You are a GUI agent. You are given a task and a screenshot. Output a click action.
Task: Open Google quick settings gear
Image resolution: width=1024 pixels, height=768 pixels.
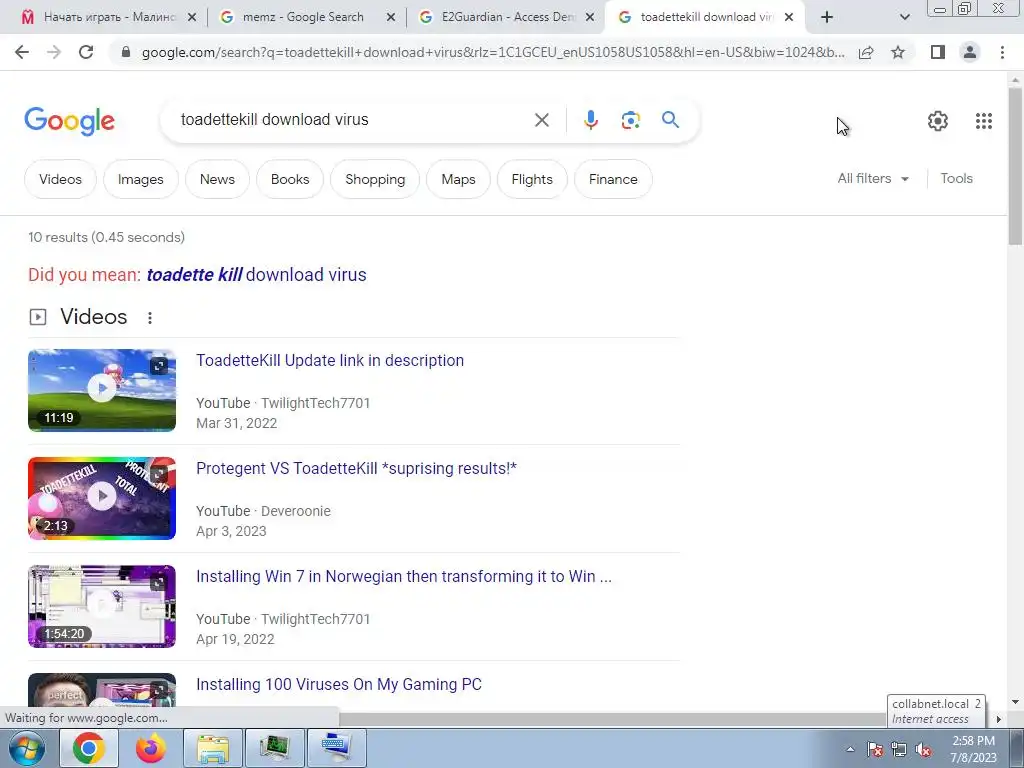pos(938,121)
